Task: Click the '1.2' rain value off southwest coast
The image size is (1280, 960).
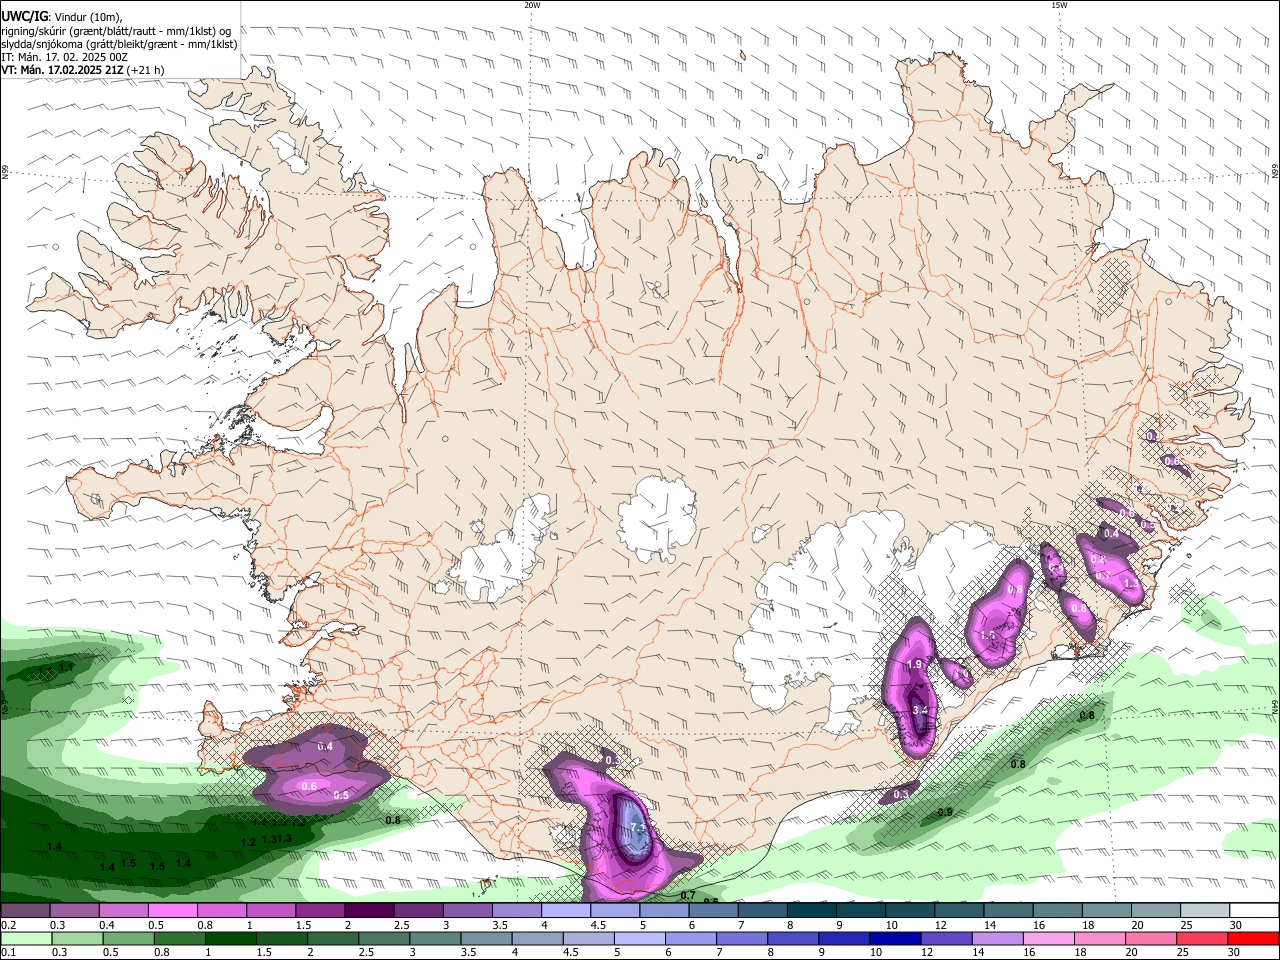Action: [248, 842]
